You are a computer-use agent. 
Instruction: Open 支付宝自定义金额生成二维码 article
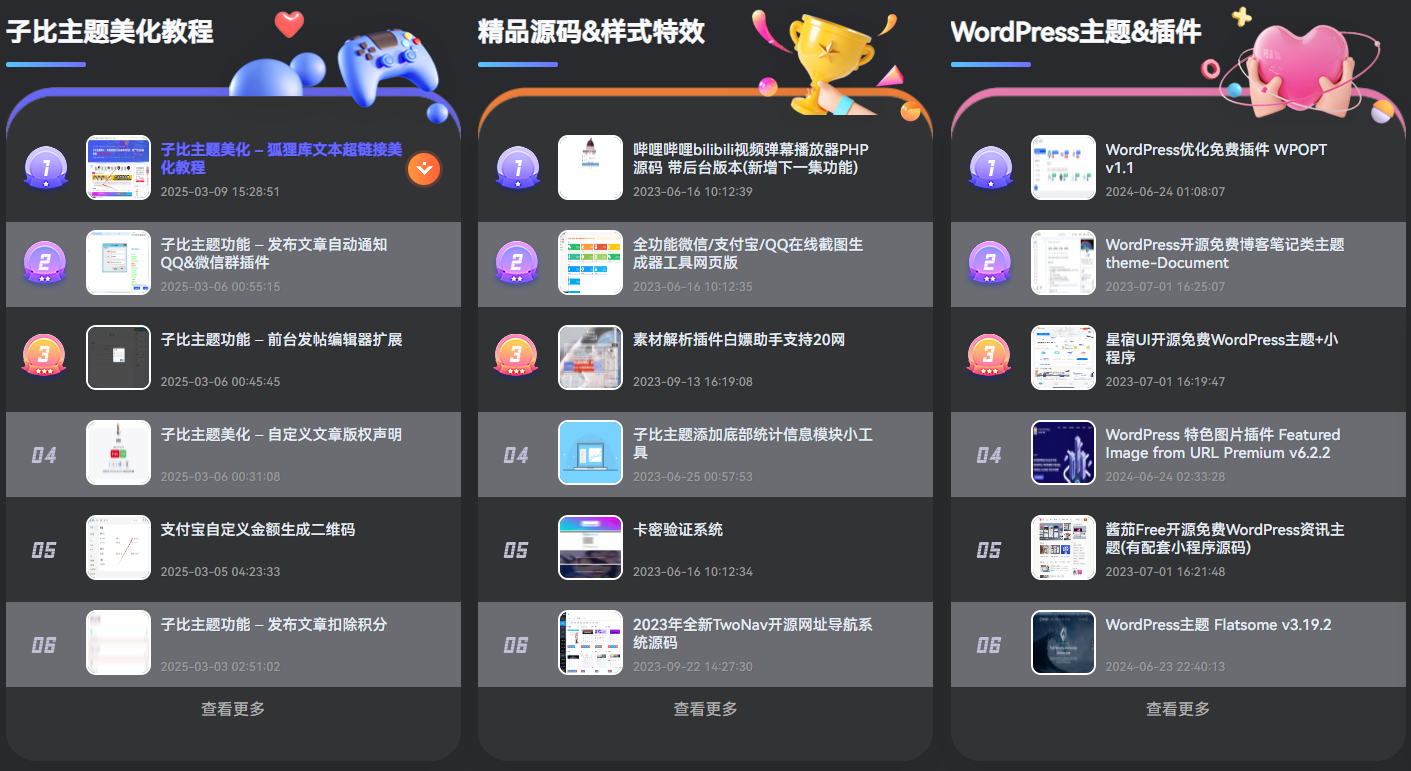pos(258,529)
